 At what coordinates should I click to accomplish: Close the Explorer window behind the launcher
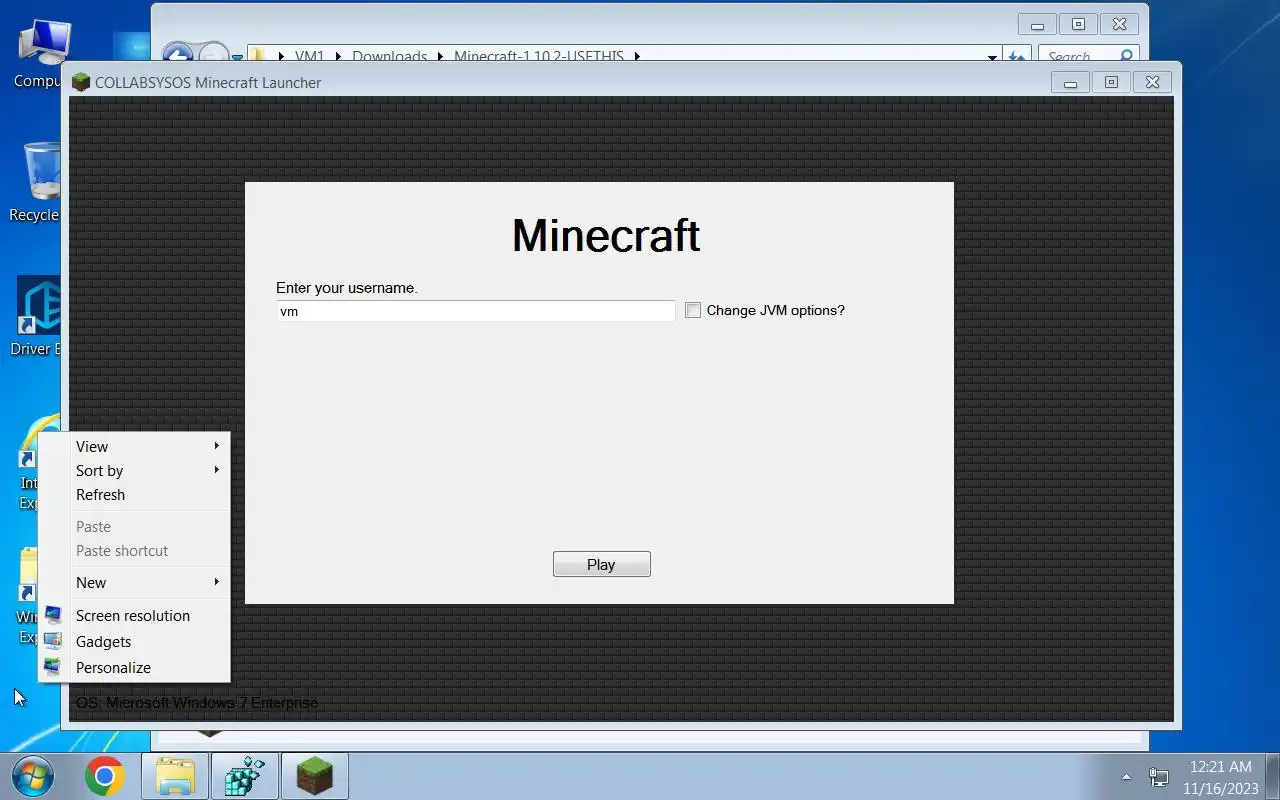click(1119, 25)
